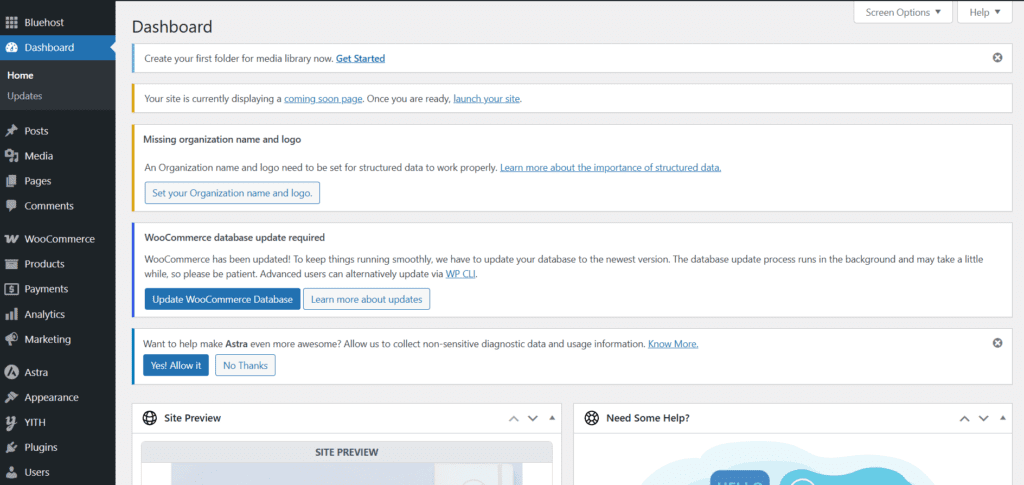Click the Marketing megaphone icon
This screenshot has width=1024, height=485.
[11, 339]
